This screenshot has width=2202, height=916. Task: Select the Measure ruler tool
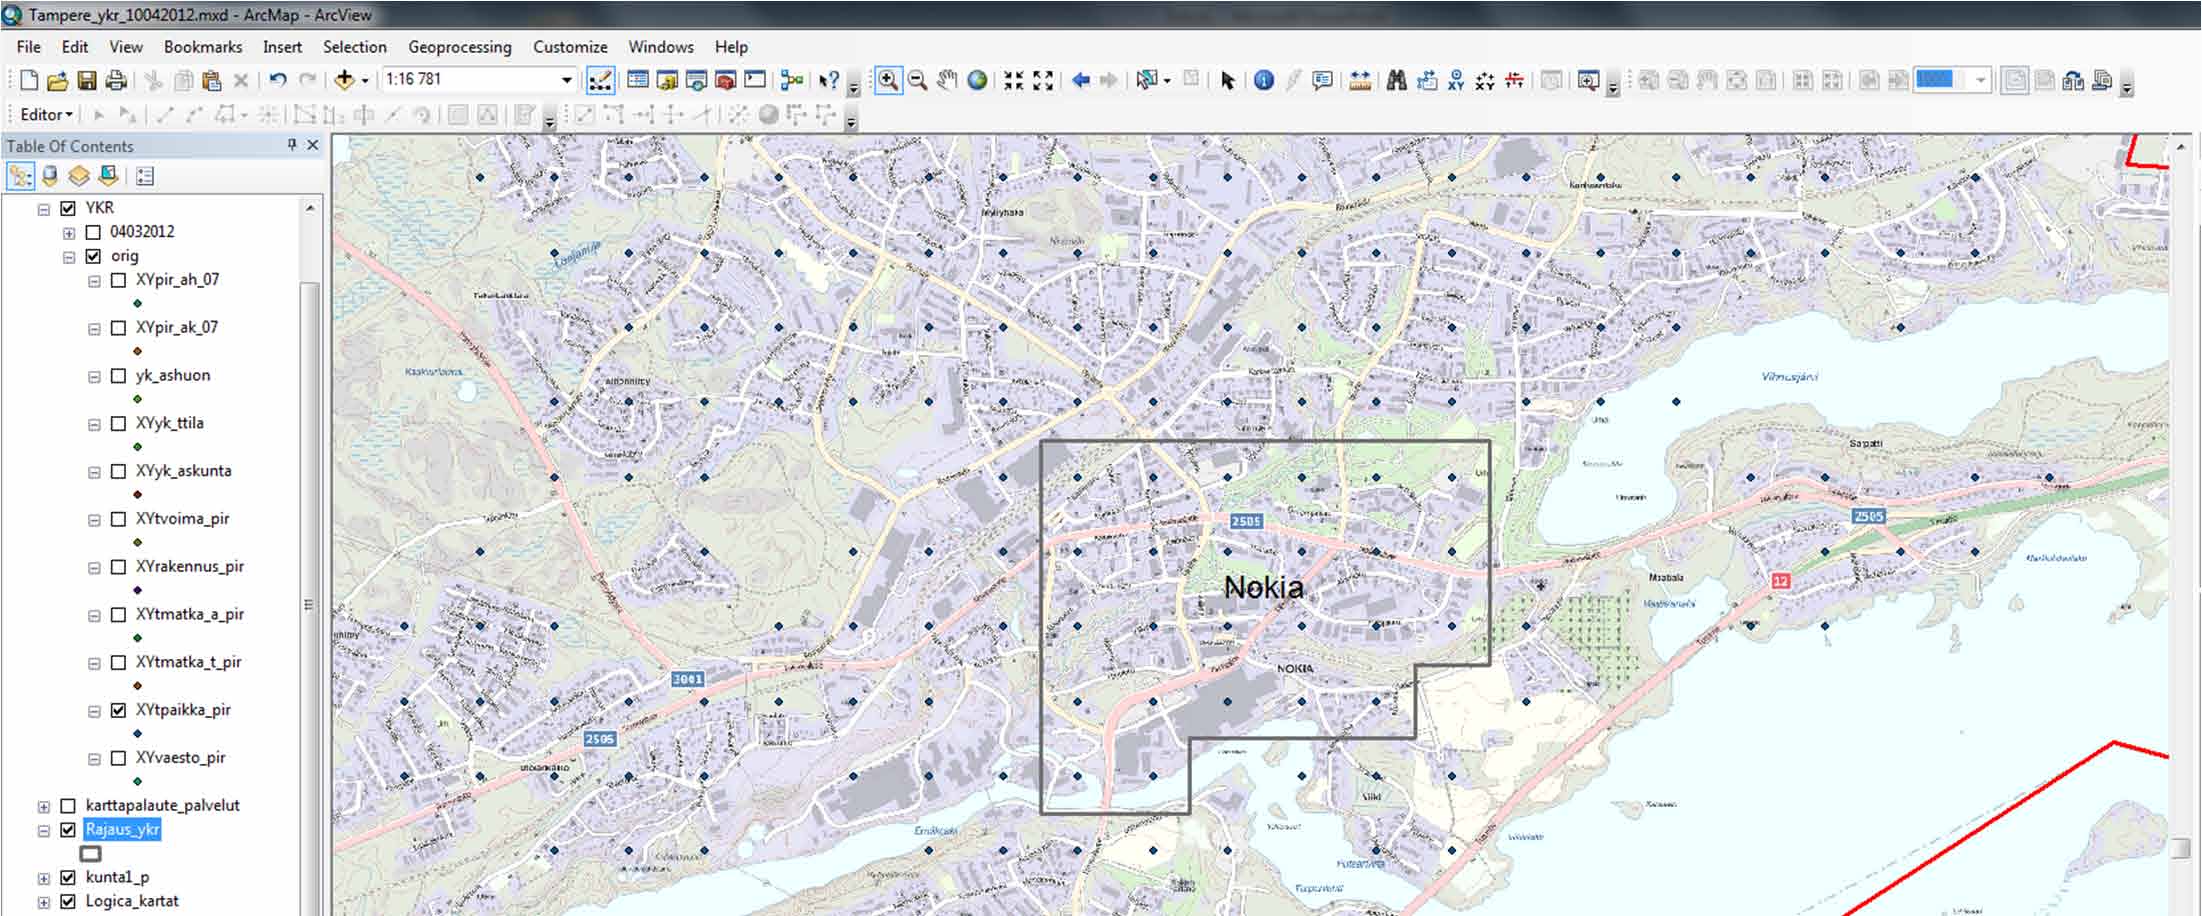tap(1360, 80)
